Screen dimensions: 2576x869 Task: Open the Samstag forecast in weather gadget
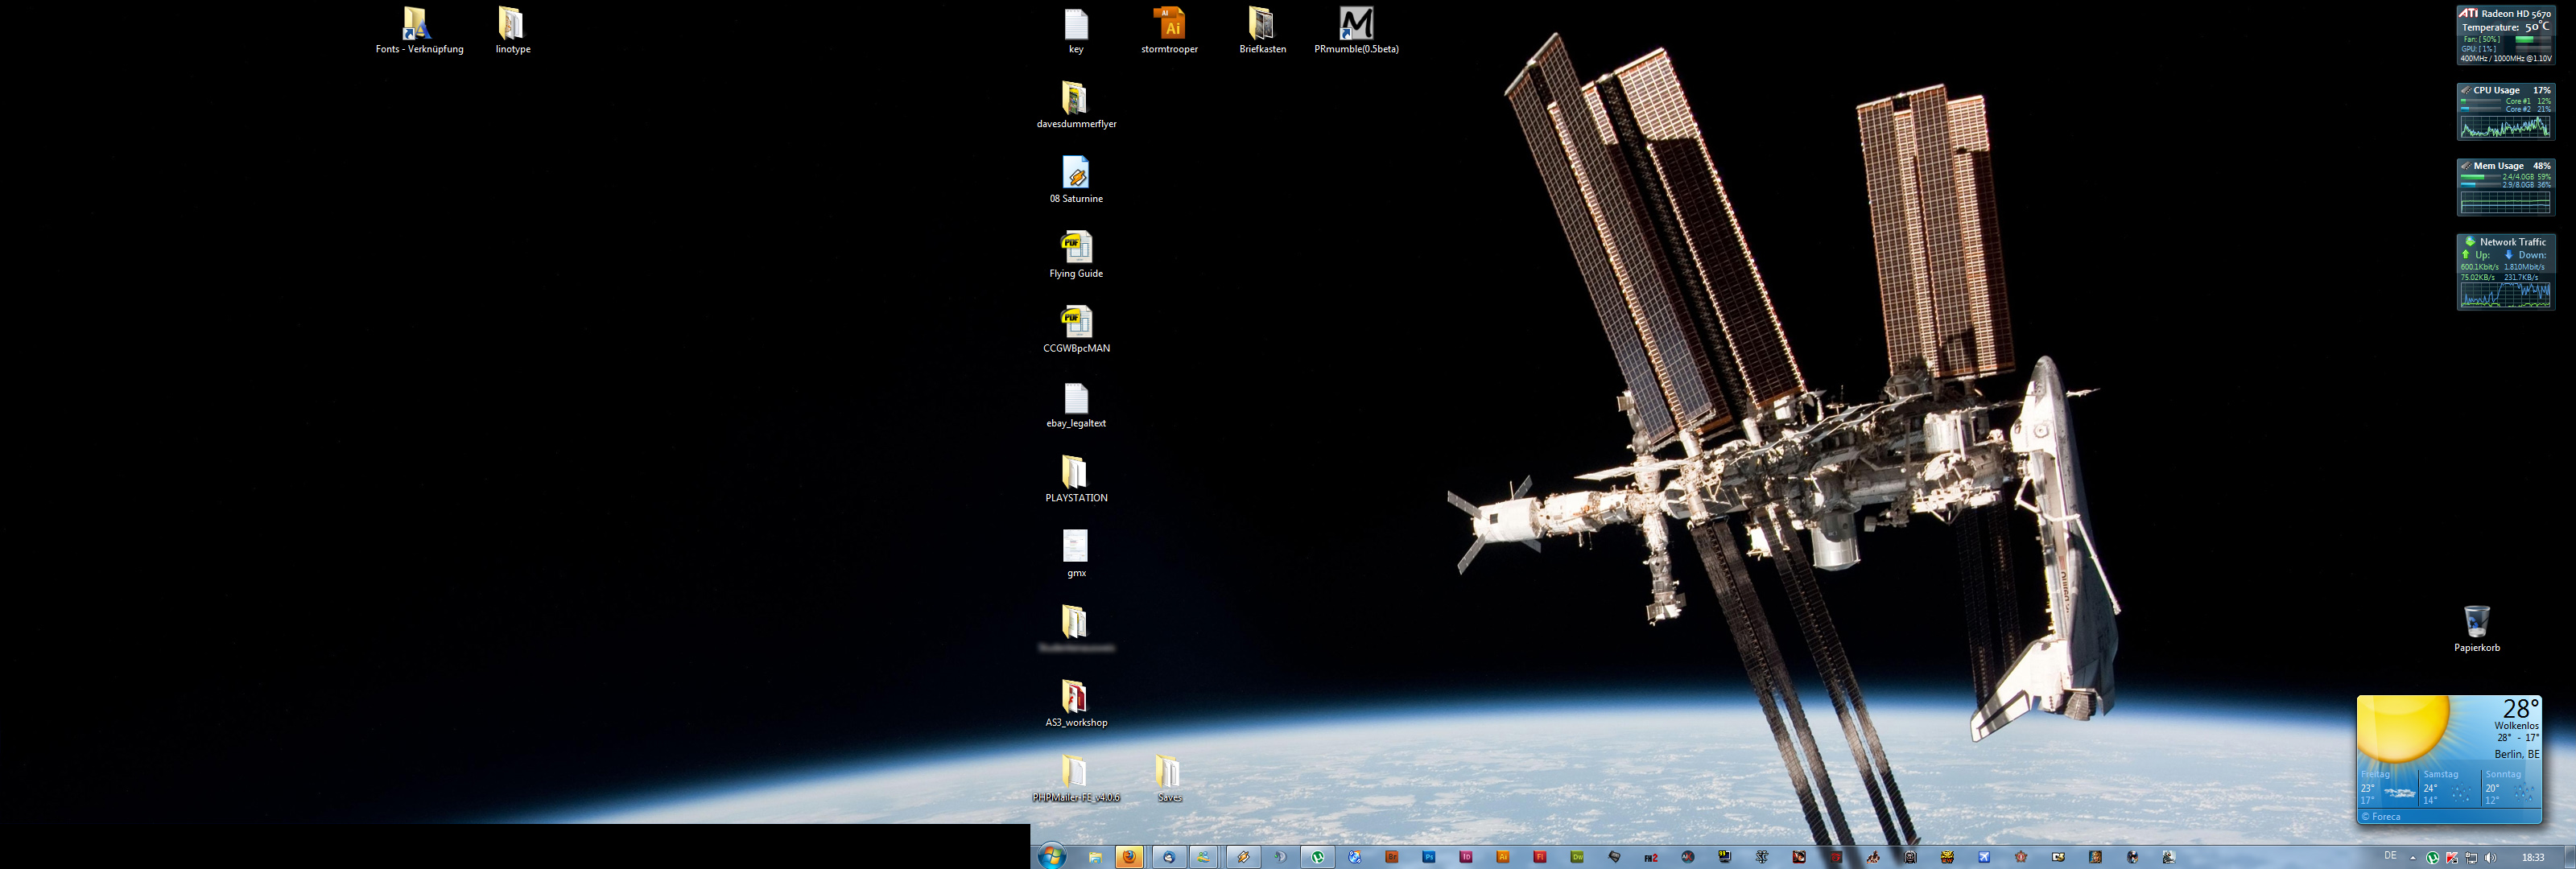point(2449,787)
